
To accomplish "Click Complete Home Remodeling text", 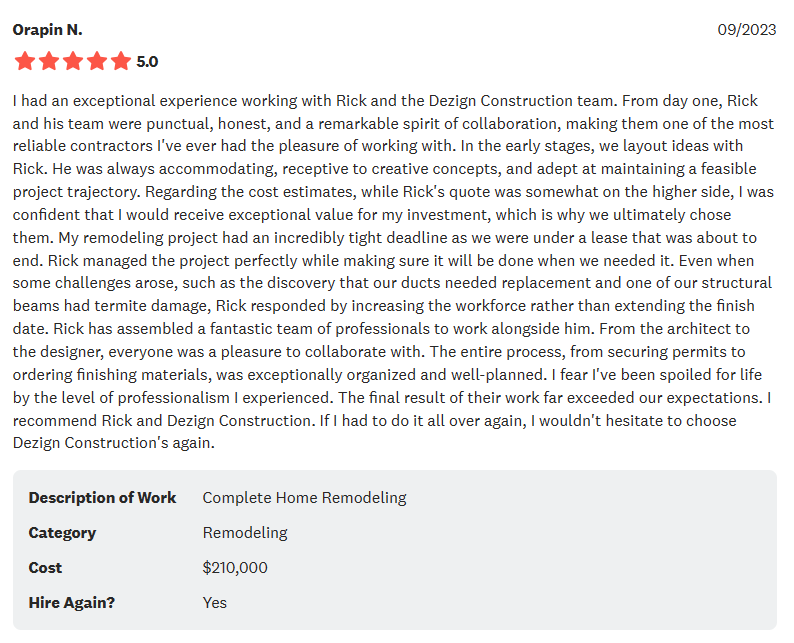I will [304, 498].
